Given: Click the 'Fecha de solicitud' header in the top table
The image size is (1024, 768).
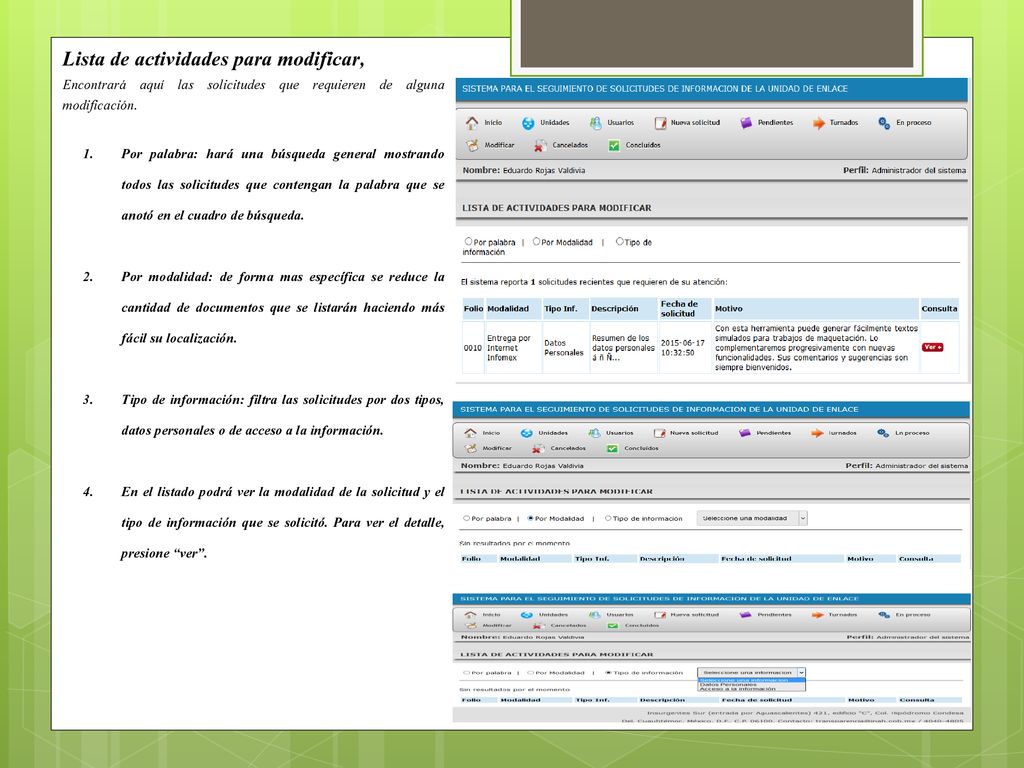Looking at the screenshot, I should tap(685, 309).
